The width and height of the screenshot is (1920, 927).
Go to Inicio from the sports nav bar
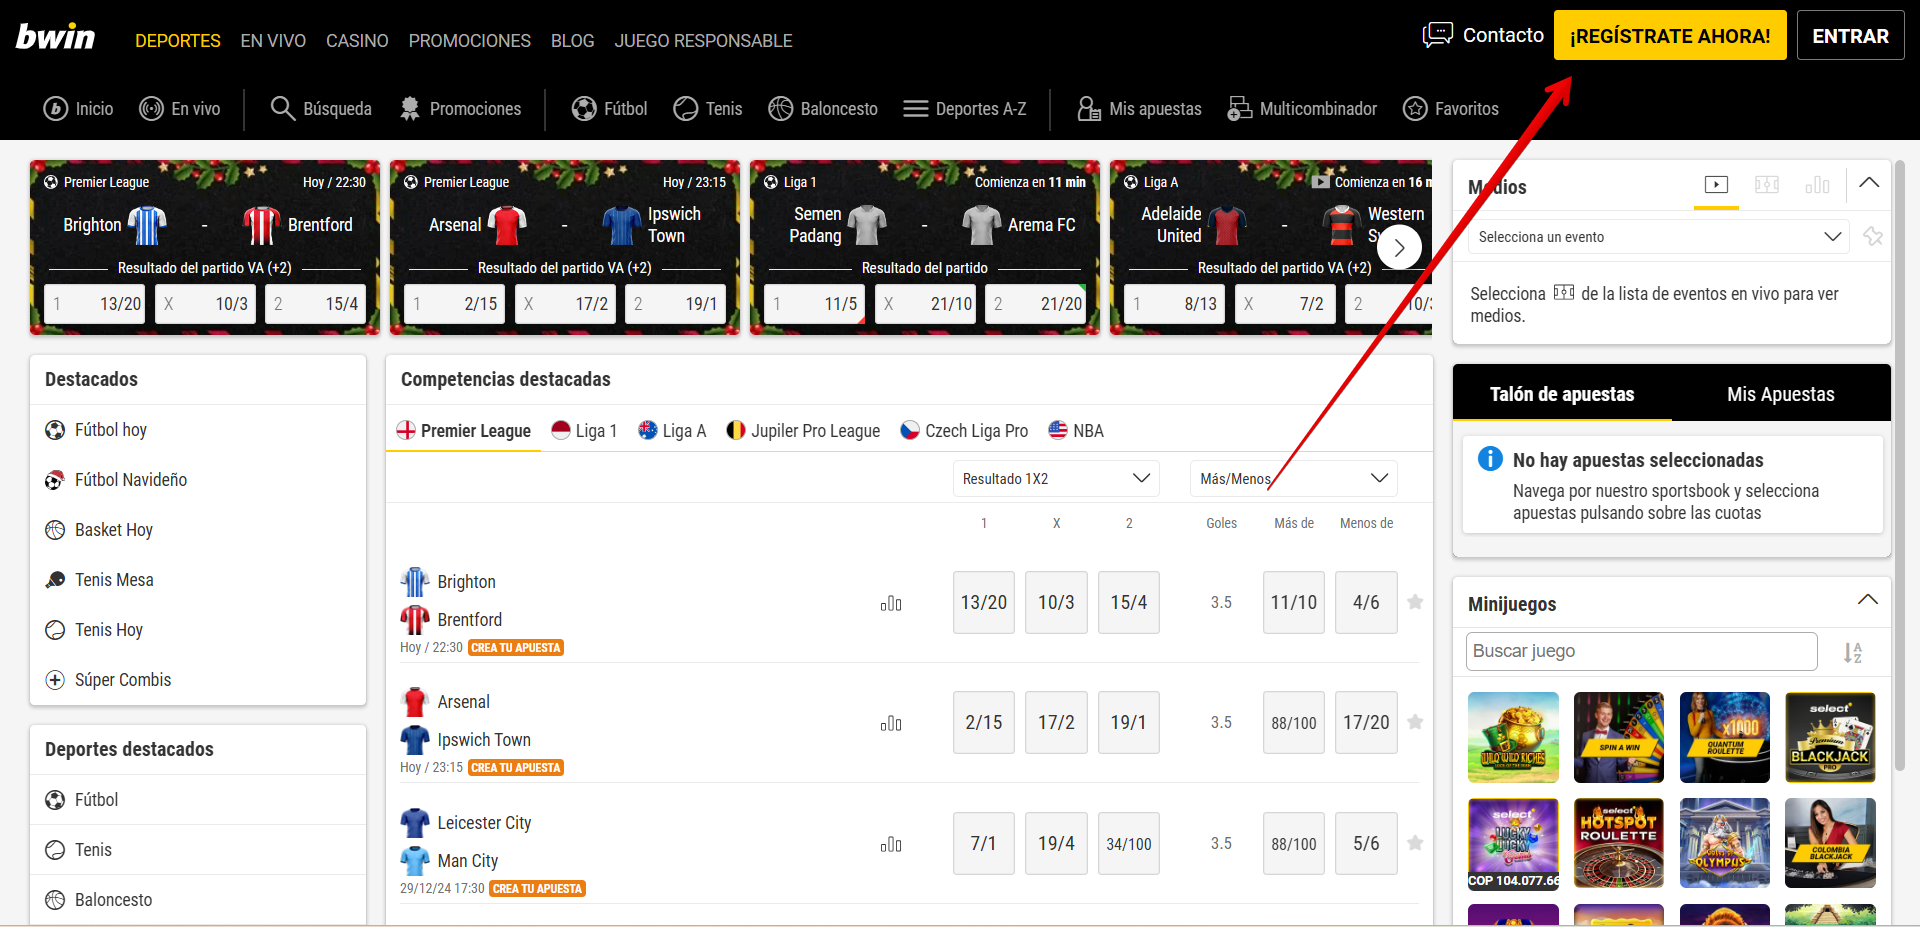pos(78,109)
